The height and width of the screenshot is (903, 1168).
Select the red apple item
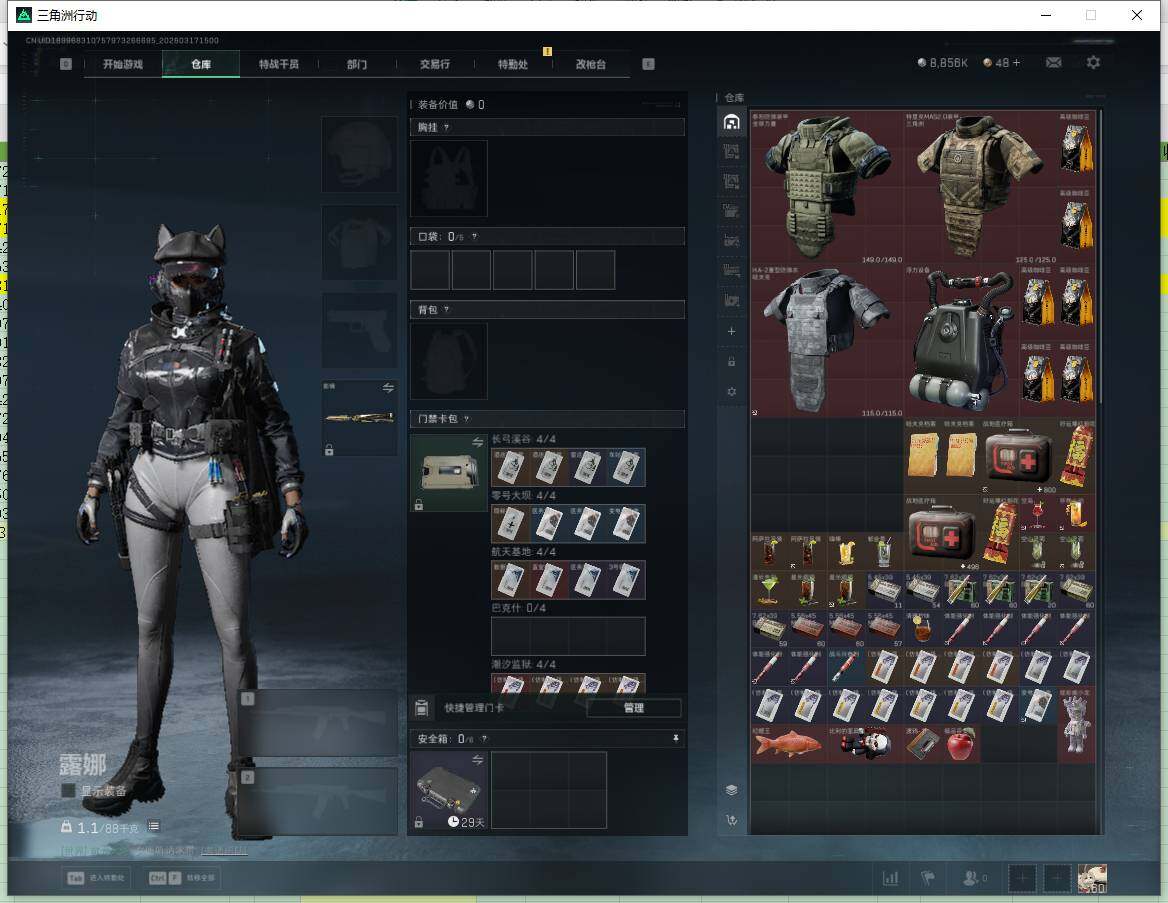point(961,744)
